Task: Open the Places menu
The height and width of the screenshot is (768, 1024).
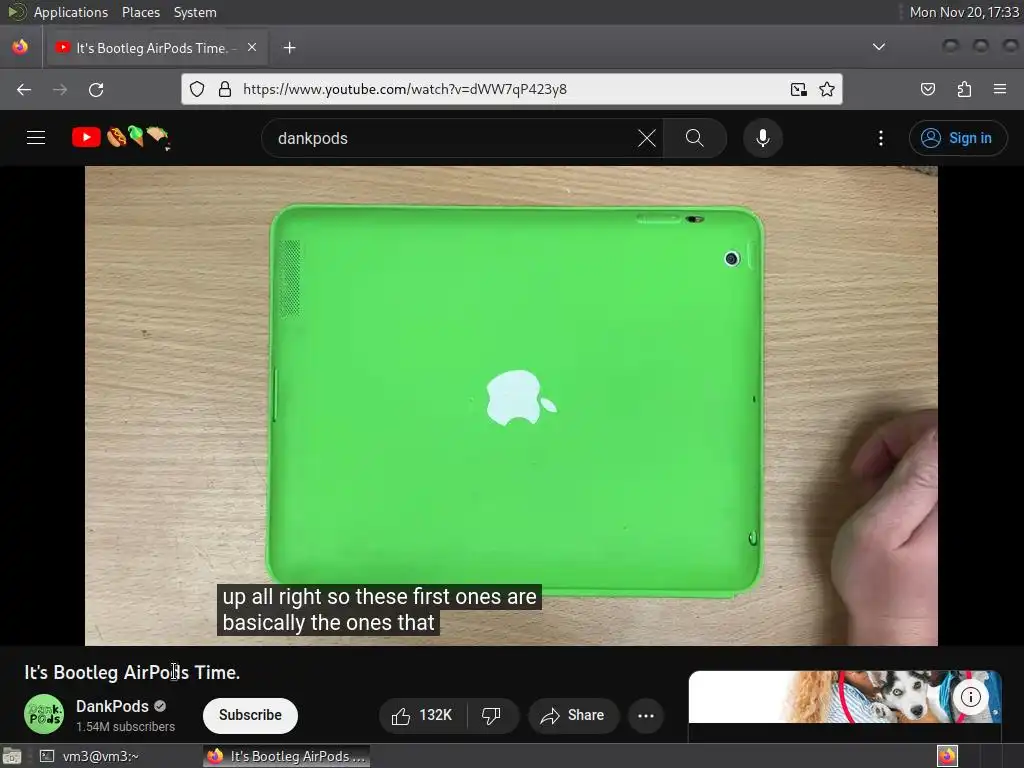Action: tap(141, 12)
